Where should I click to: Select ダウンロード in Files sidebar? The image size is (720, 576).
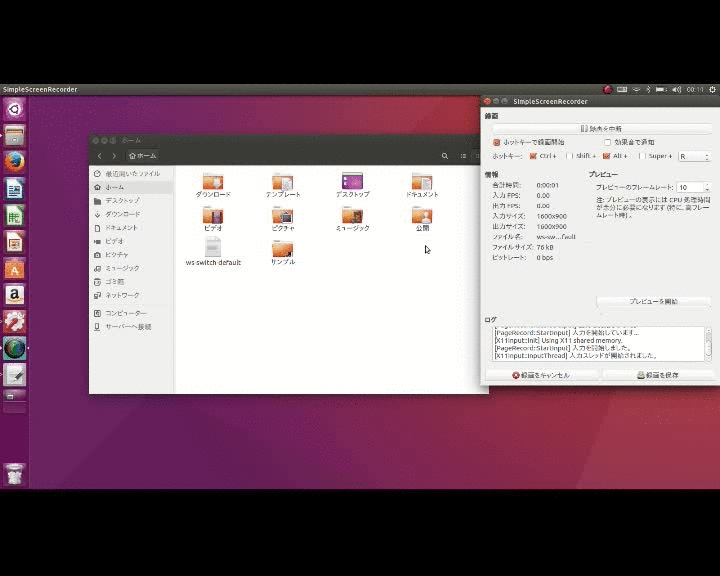pos(131,214)
